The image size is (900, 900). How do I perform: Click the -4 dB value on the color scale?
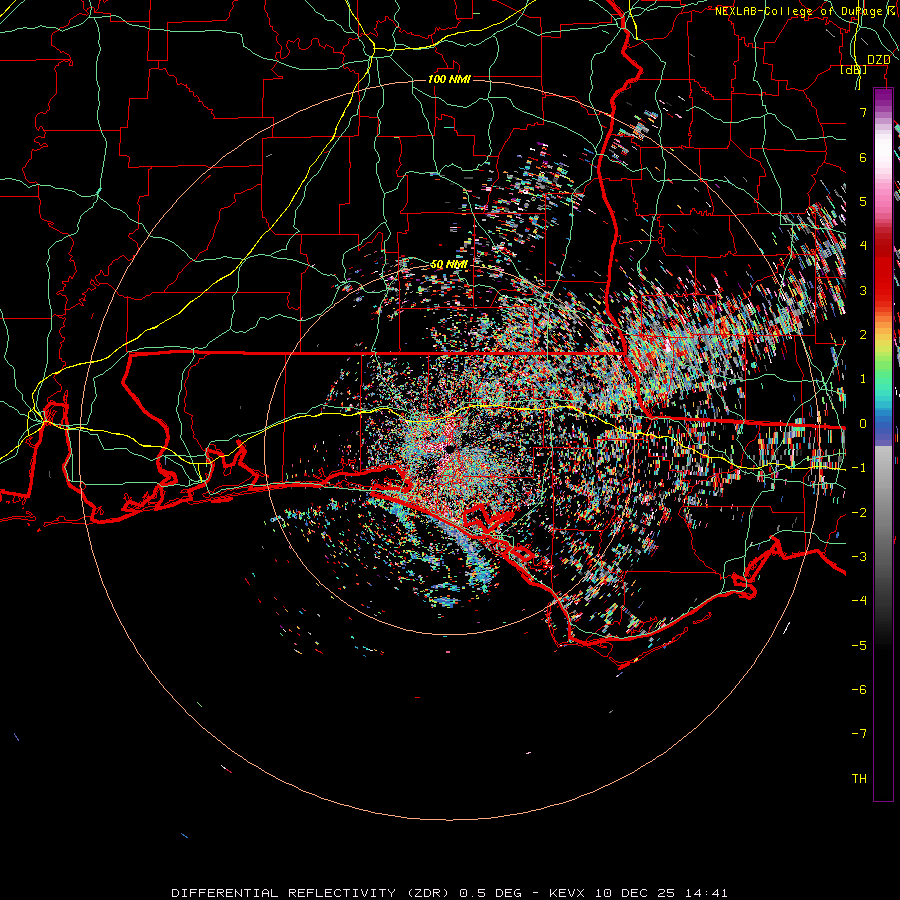point(859,601)
